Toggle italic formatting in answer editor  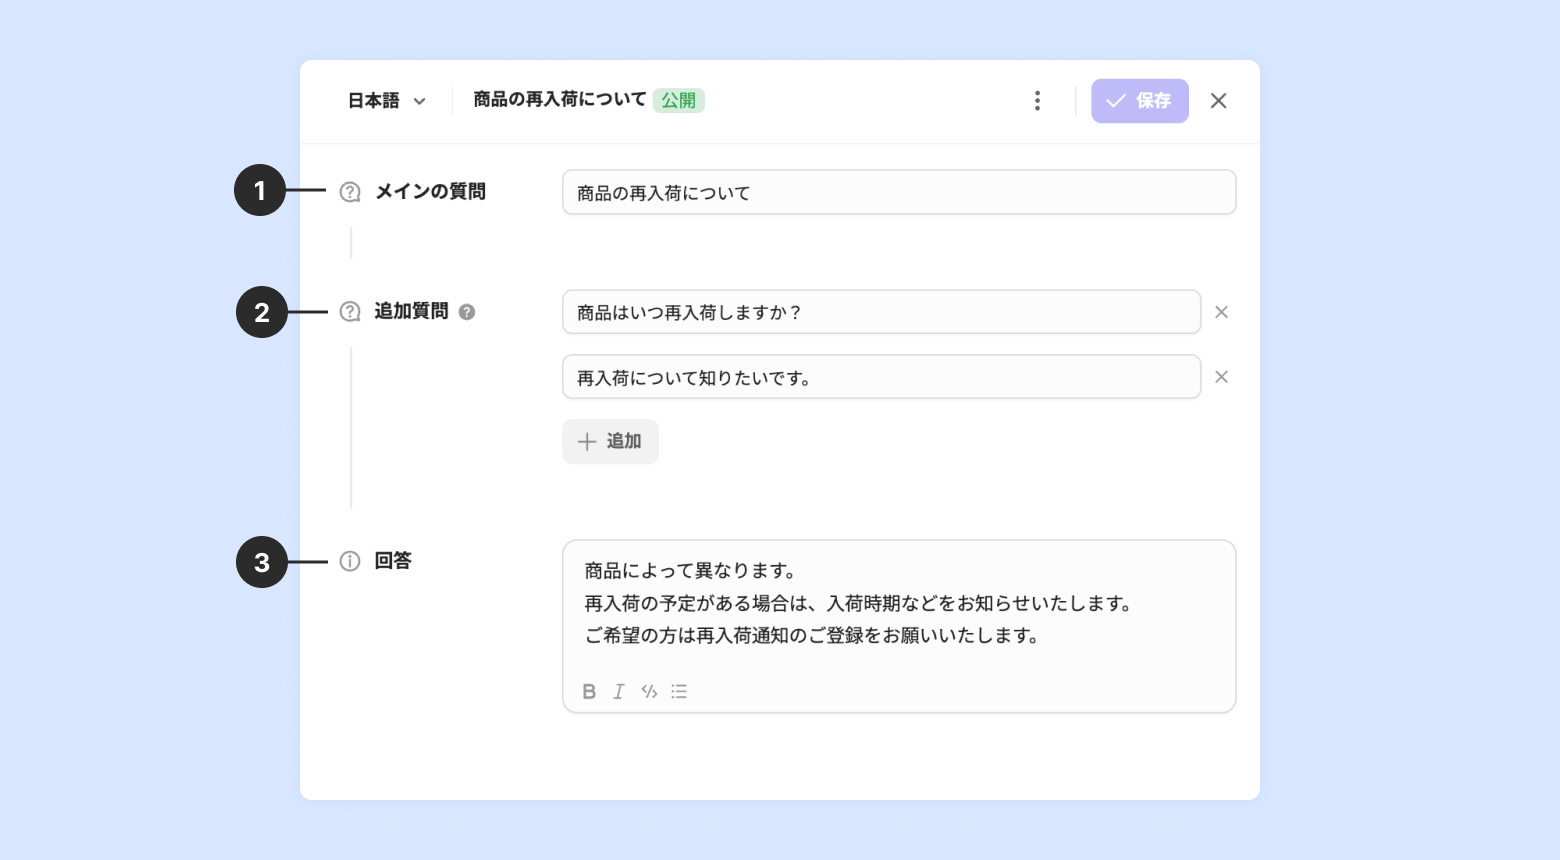(619, 691)
